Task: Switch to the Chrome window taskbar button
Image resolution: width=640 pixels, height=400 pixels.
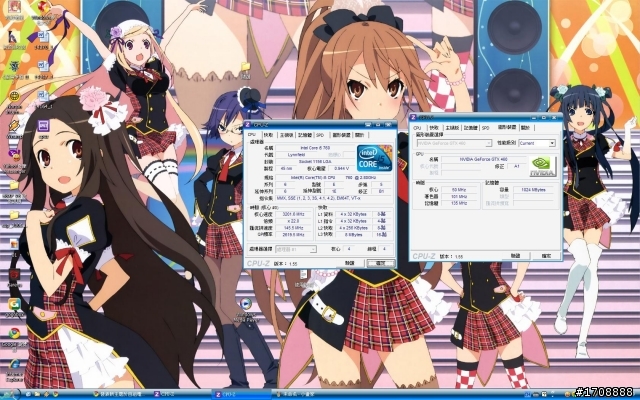Action: pyautogui.click(x=122, y=394)
